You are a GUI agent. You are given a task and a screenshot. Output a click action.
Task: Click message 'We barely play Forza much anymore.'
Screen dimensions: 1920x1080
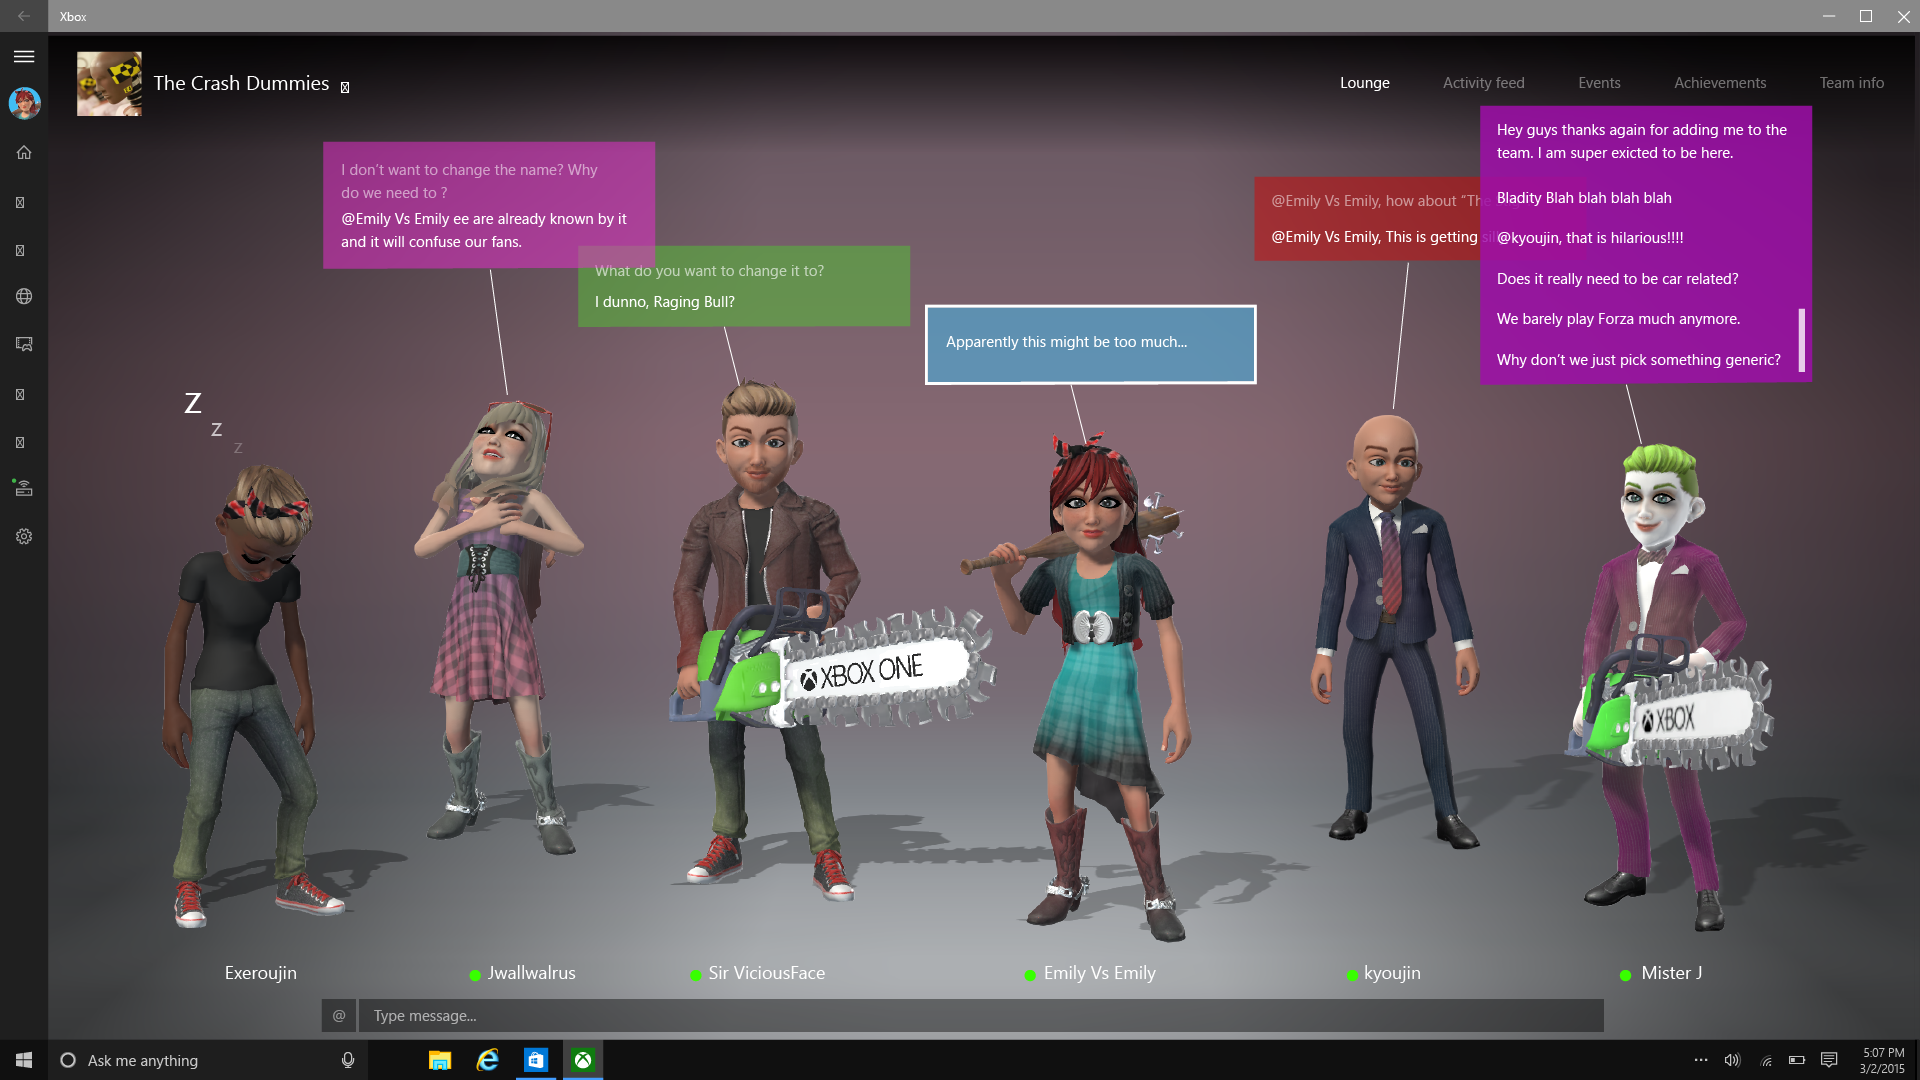tap(1618, 319)
